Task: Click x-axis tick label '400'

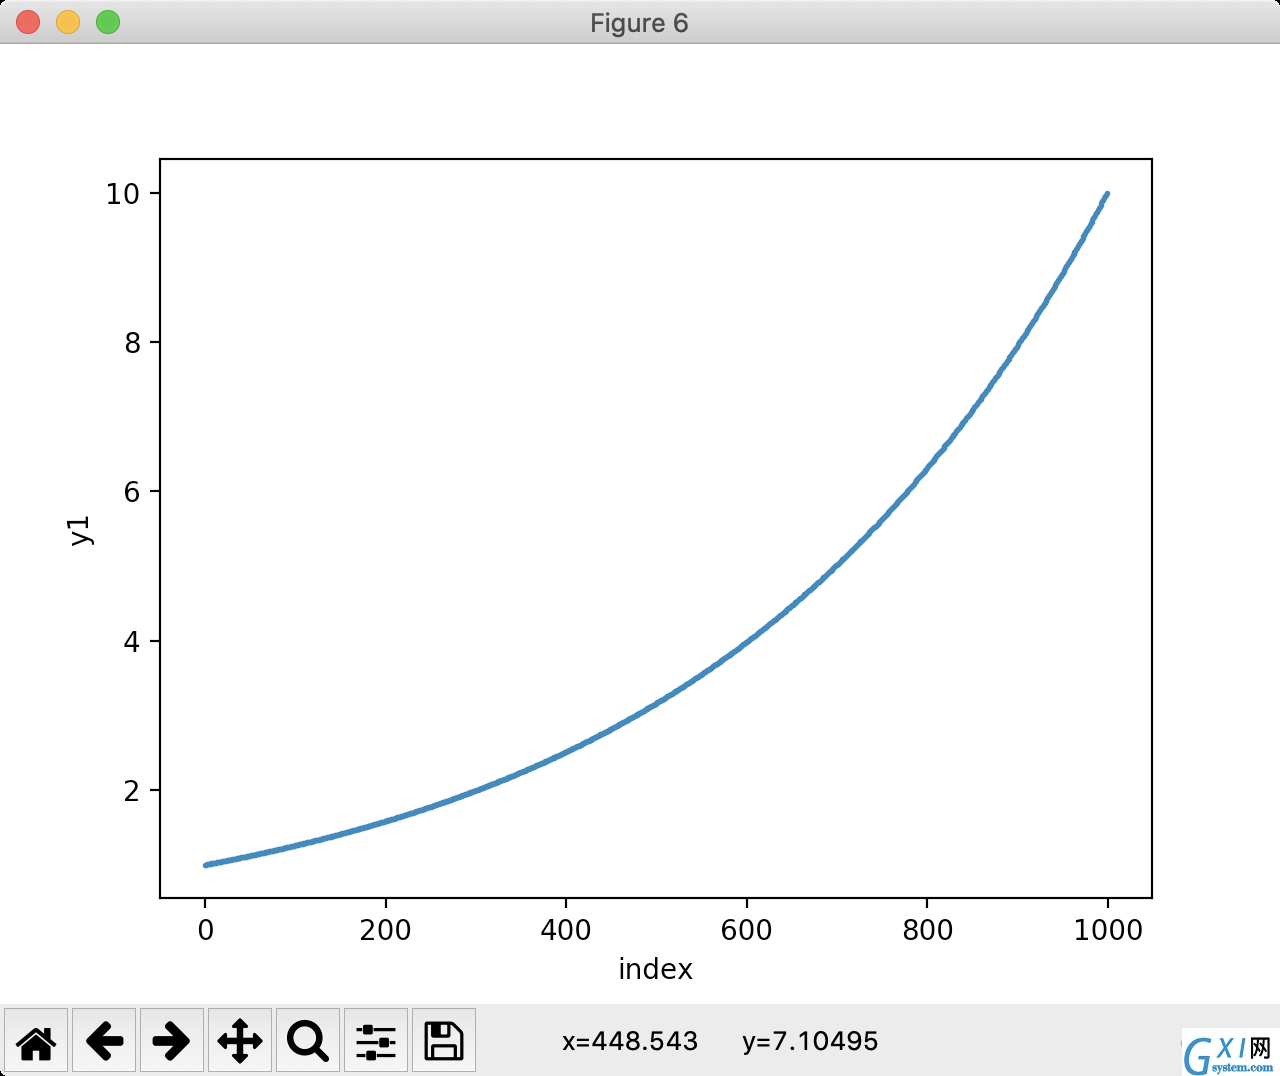Action: (x=566, y=930)
